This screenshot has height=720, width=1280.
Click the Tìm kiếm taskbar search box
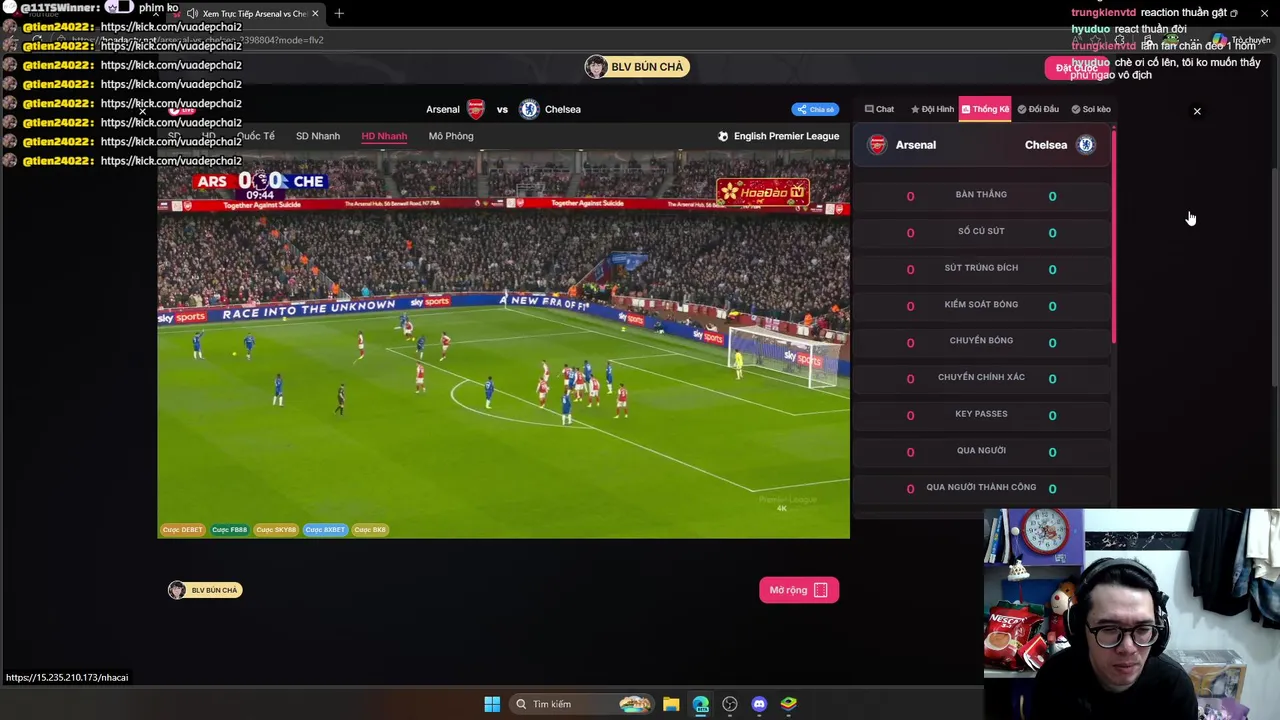click(582, 704)
